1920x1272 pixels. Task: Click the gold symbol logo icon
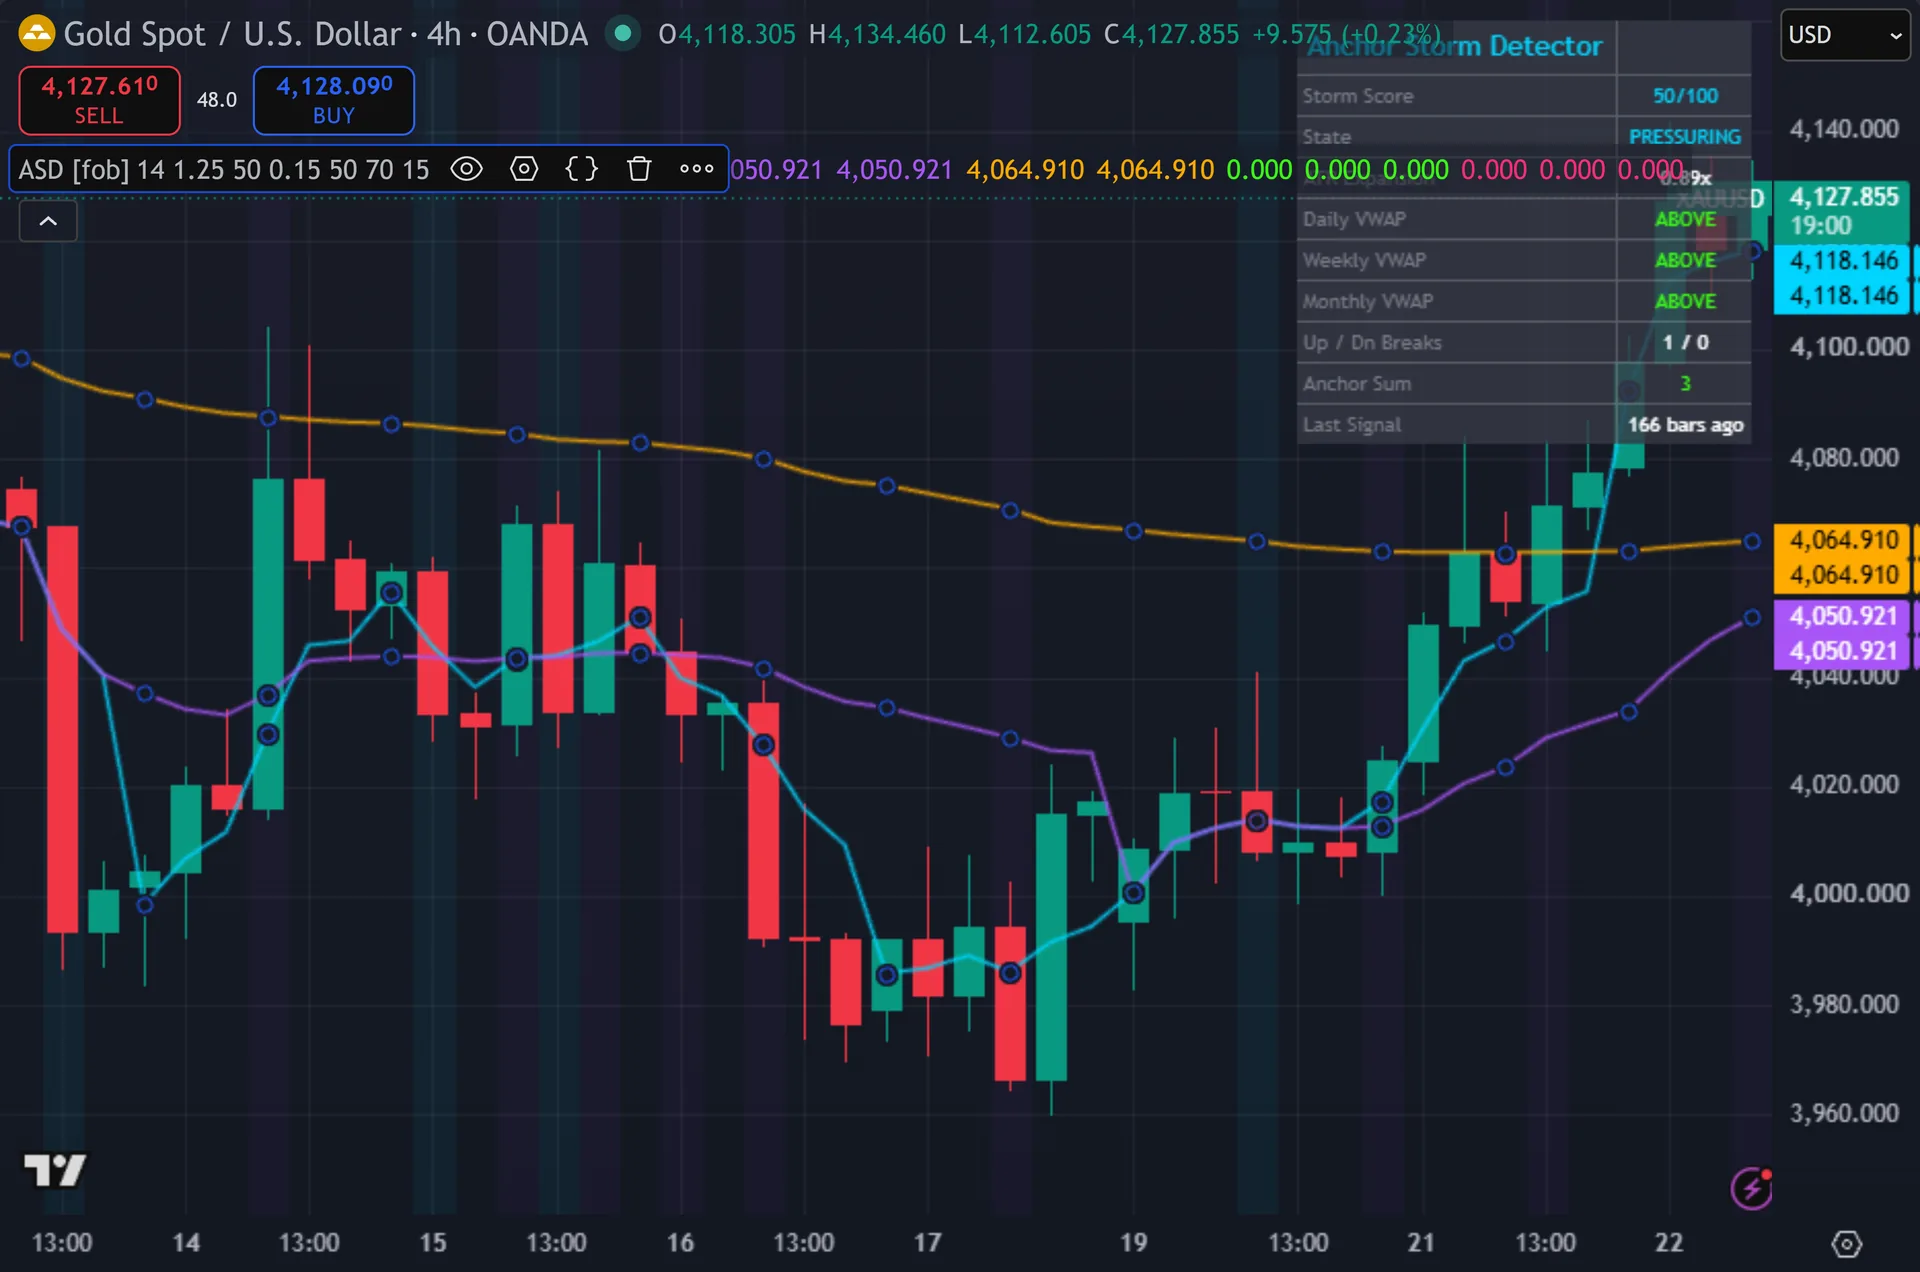37,34
